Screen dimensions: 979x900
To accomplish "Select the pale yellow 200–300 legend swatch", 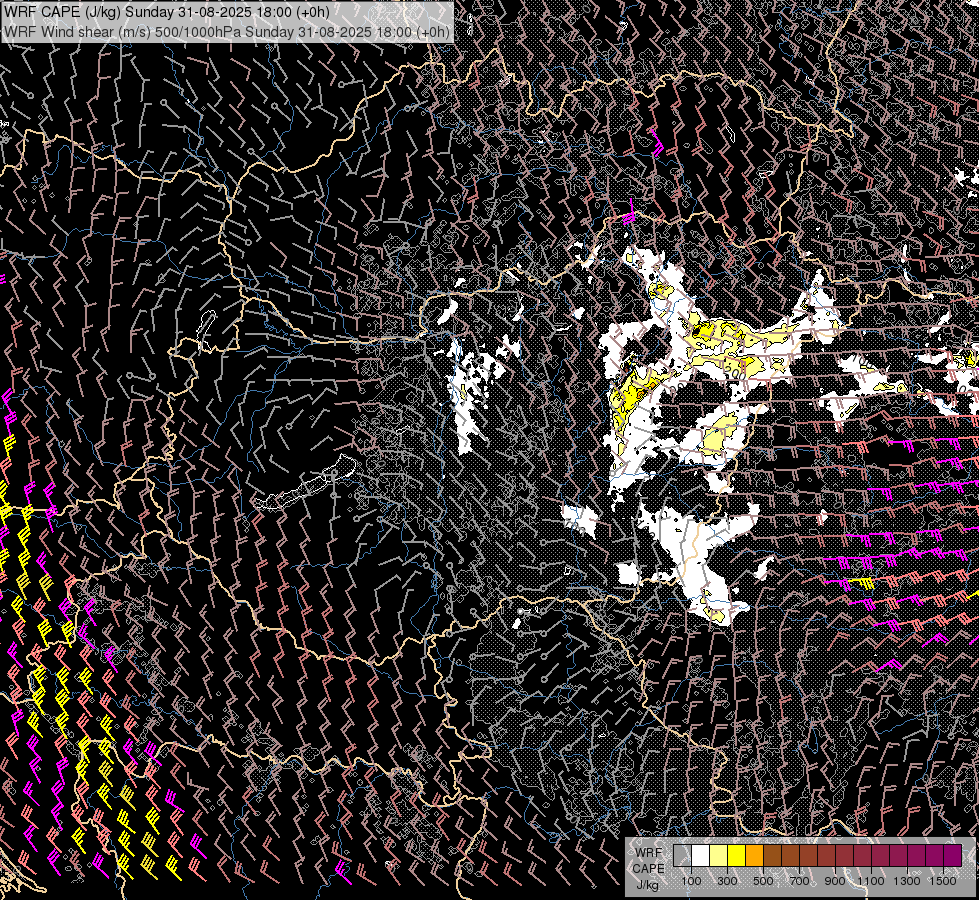I will click(x=719, y=855).
